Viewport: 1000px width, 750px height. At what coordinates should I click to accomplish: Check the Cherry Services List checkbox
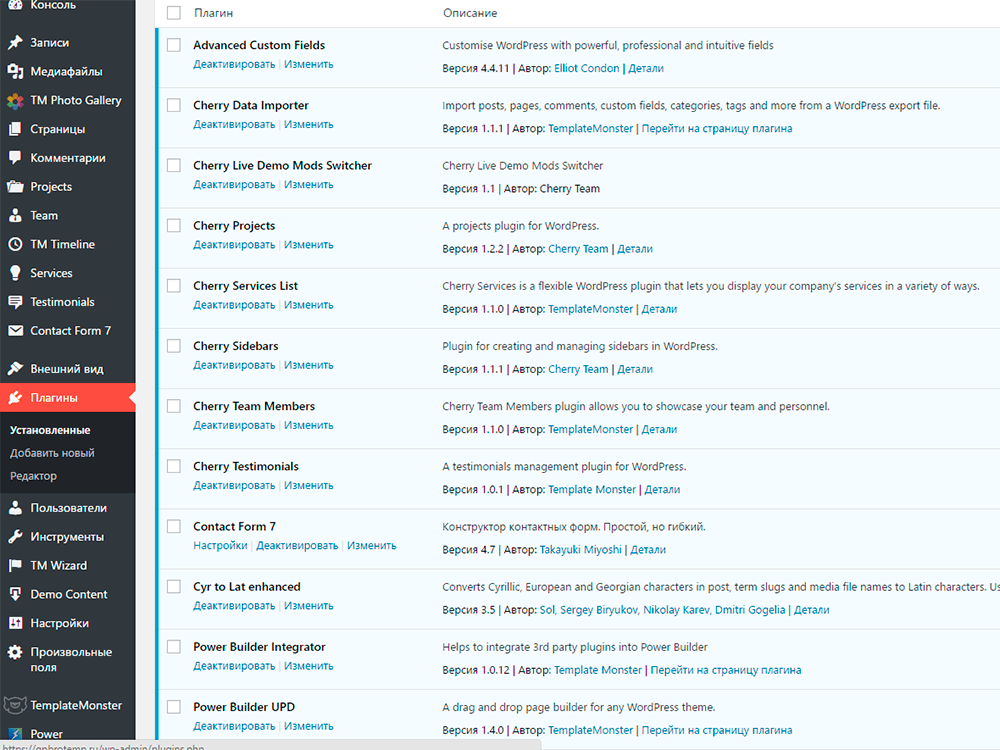tap(173, 285)
